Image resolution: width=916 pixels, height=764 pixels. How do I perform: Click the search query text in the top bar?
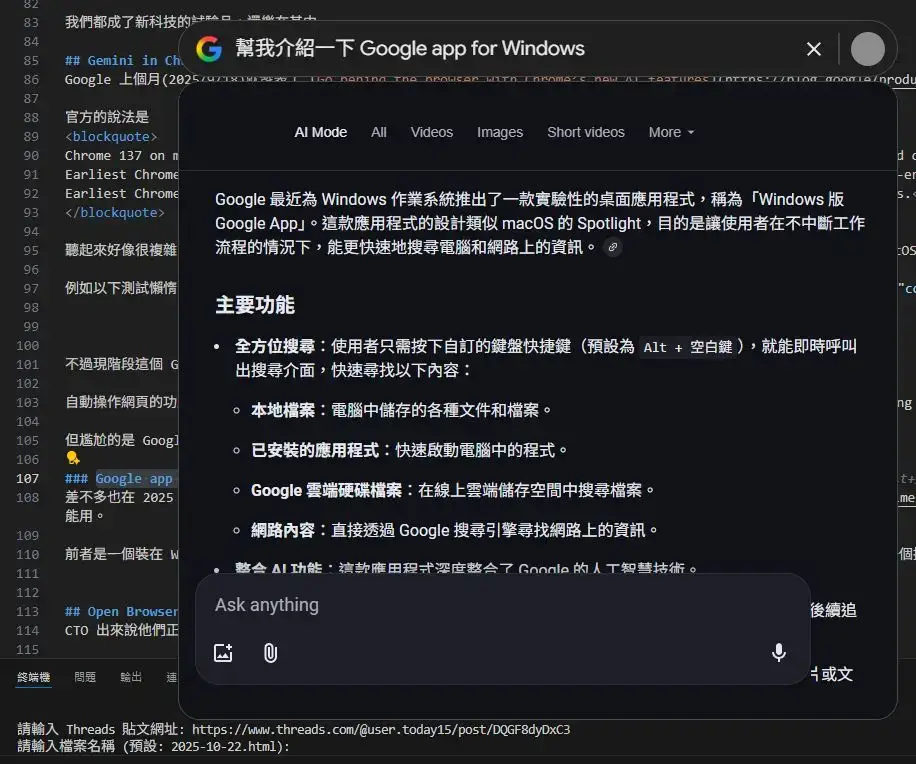pyautogui.click(x=410, y=49)
